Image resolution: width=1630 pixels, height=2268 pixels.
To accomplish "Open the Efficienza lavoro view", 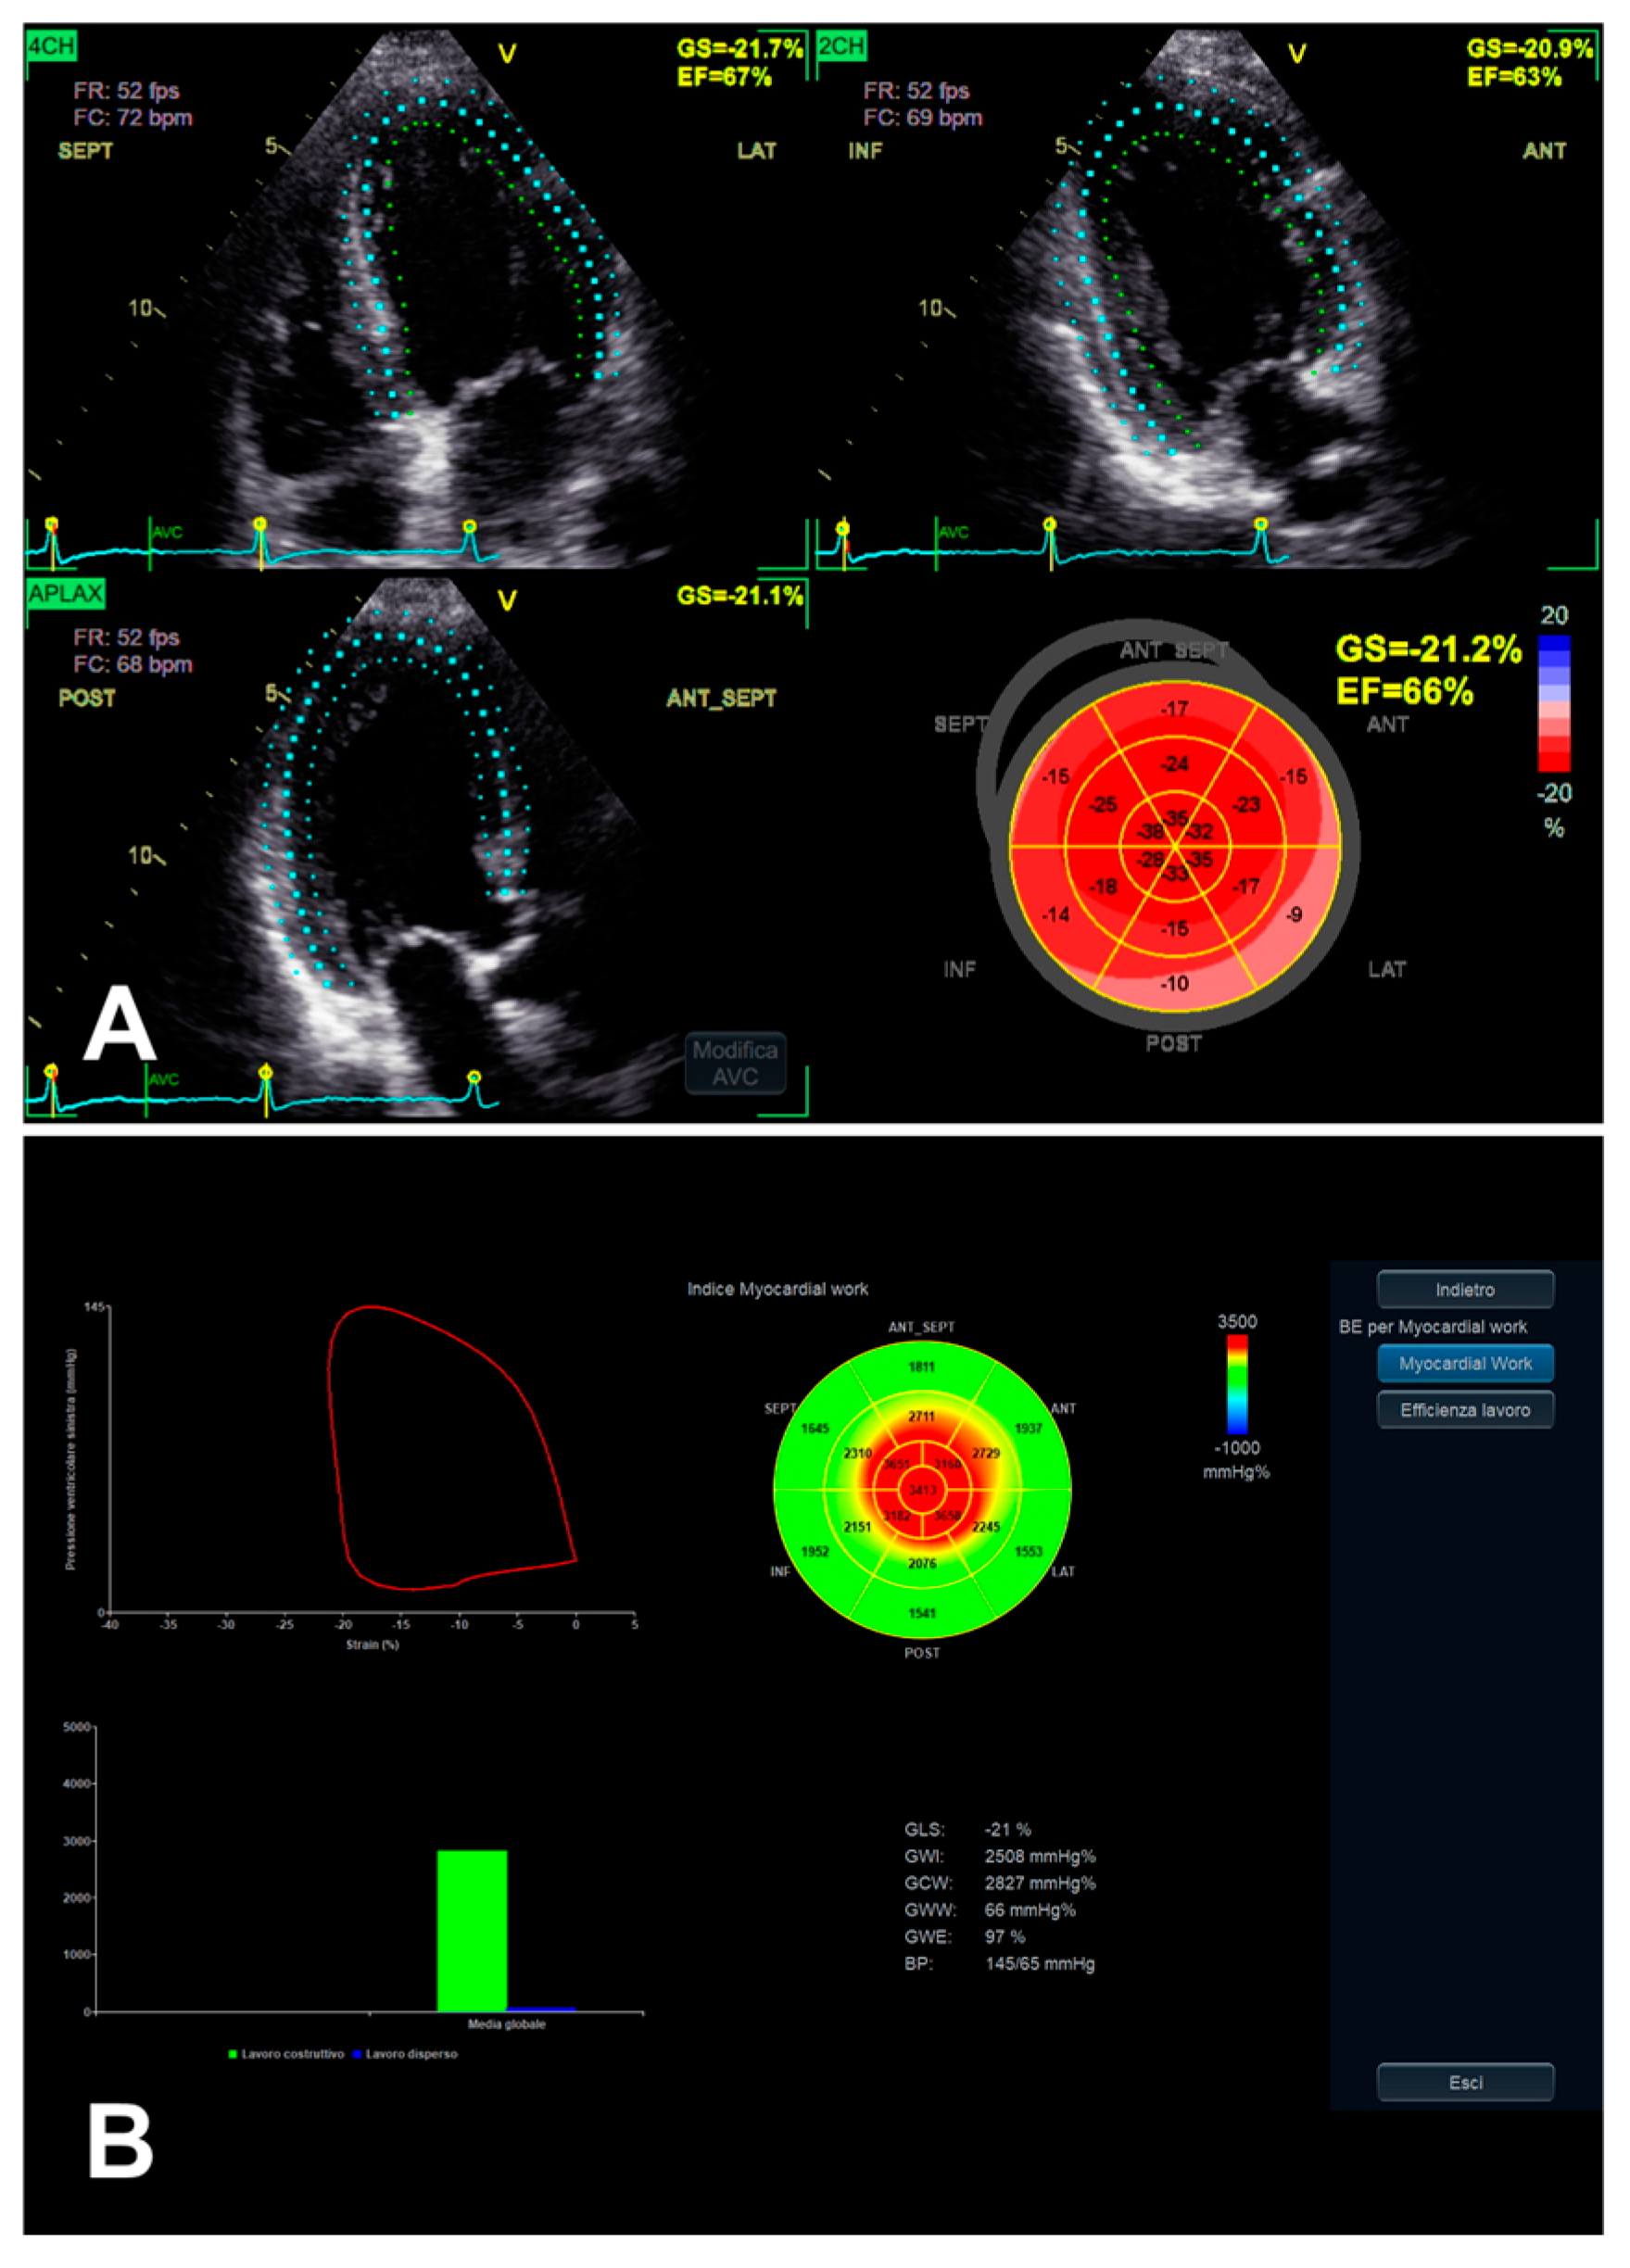I will point(1465,1410).
